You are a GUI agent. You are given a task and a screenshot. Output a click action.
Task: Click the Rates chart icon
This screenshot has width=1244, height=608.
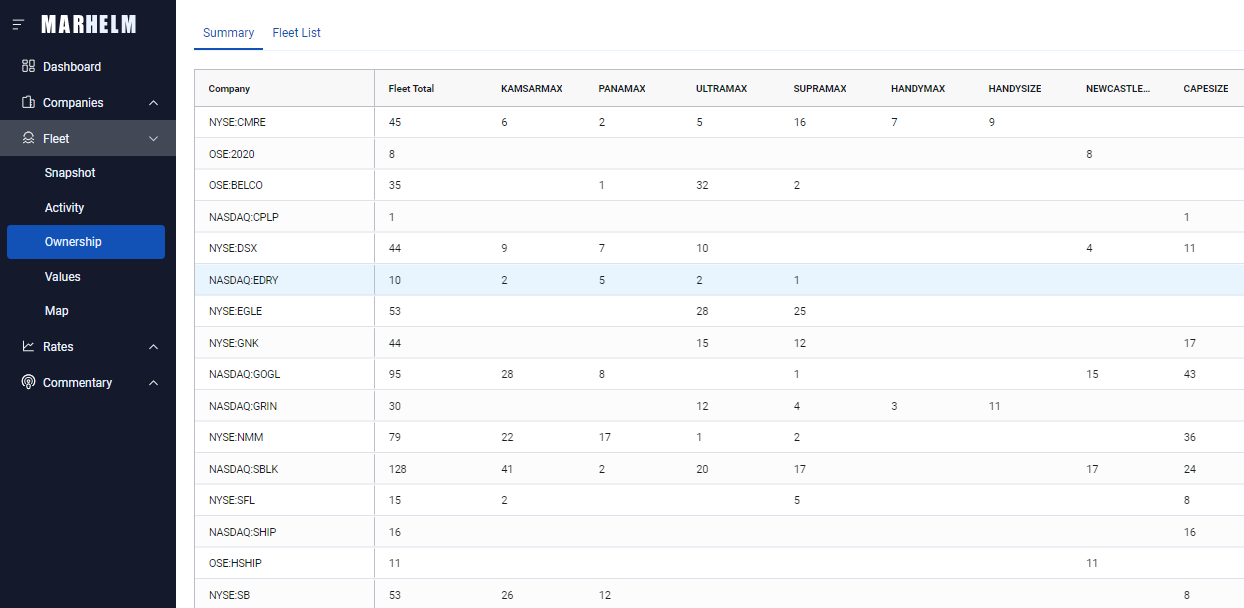pos(28,346)
